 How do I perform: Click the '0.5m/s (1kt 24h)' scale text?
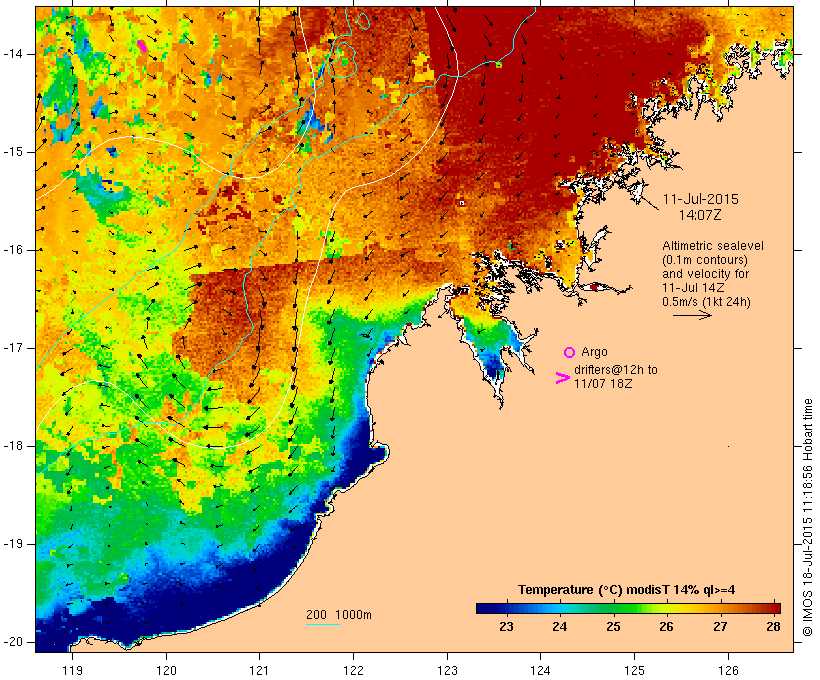click(x=707, y=302)
